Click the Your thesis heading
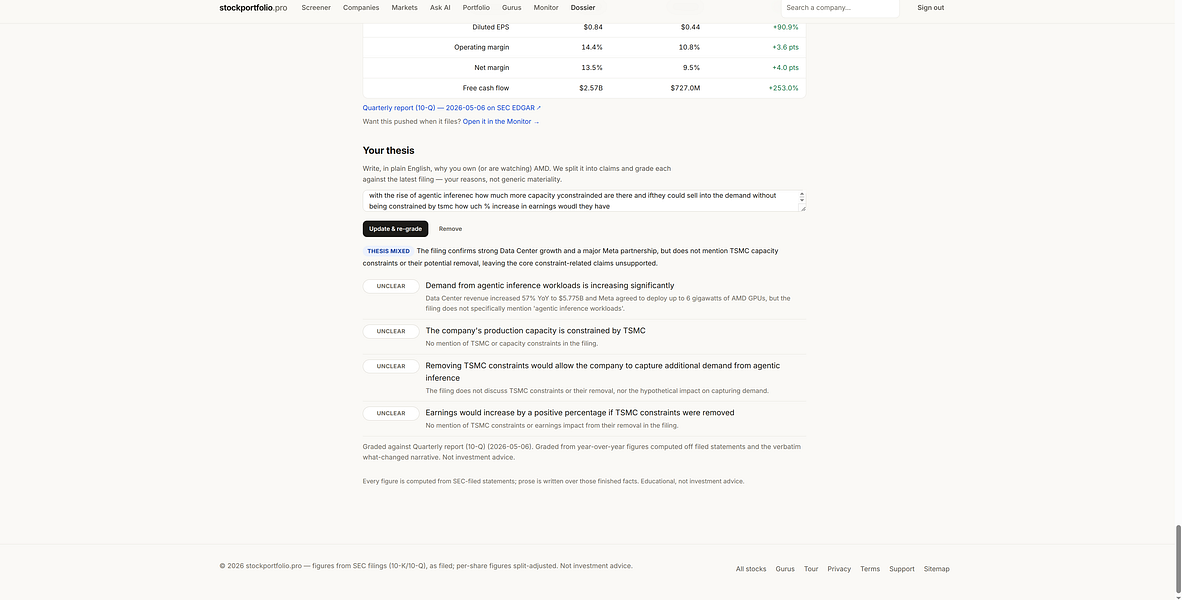 click(x=388, y=151)
